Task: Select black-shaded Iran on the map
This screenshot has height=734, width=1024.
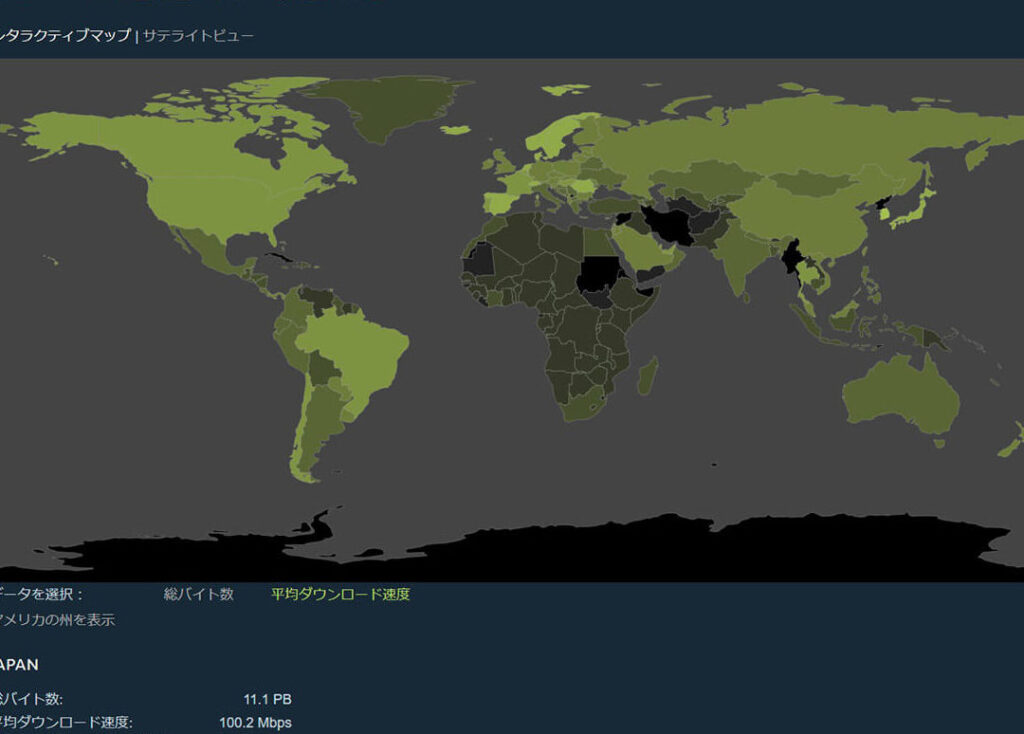Action: pos(667,223)
